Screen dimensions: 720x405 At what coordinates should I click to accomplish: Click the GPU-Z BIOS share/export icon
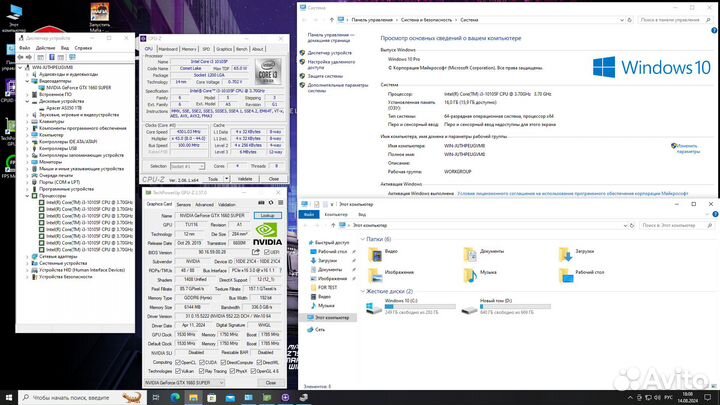(256, 252)
